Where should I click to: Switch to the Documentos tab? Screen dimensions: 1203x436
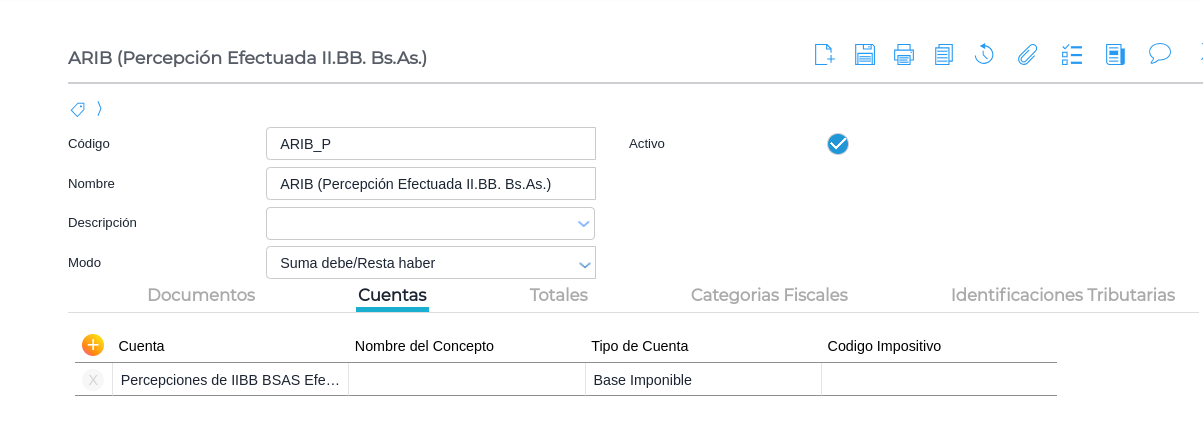click(x=201, y=295)
